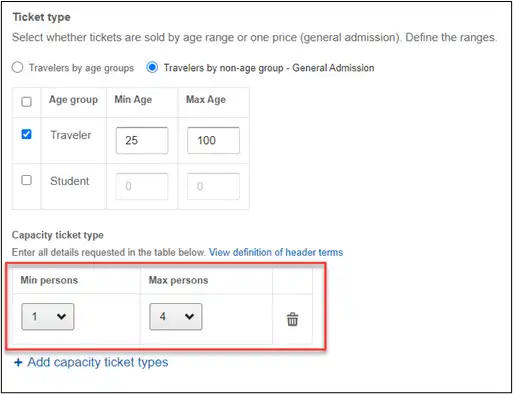
Task: Click the Max Age column header
Action: coord(206,99)
